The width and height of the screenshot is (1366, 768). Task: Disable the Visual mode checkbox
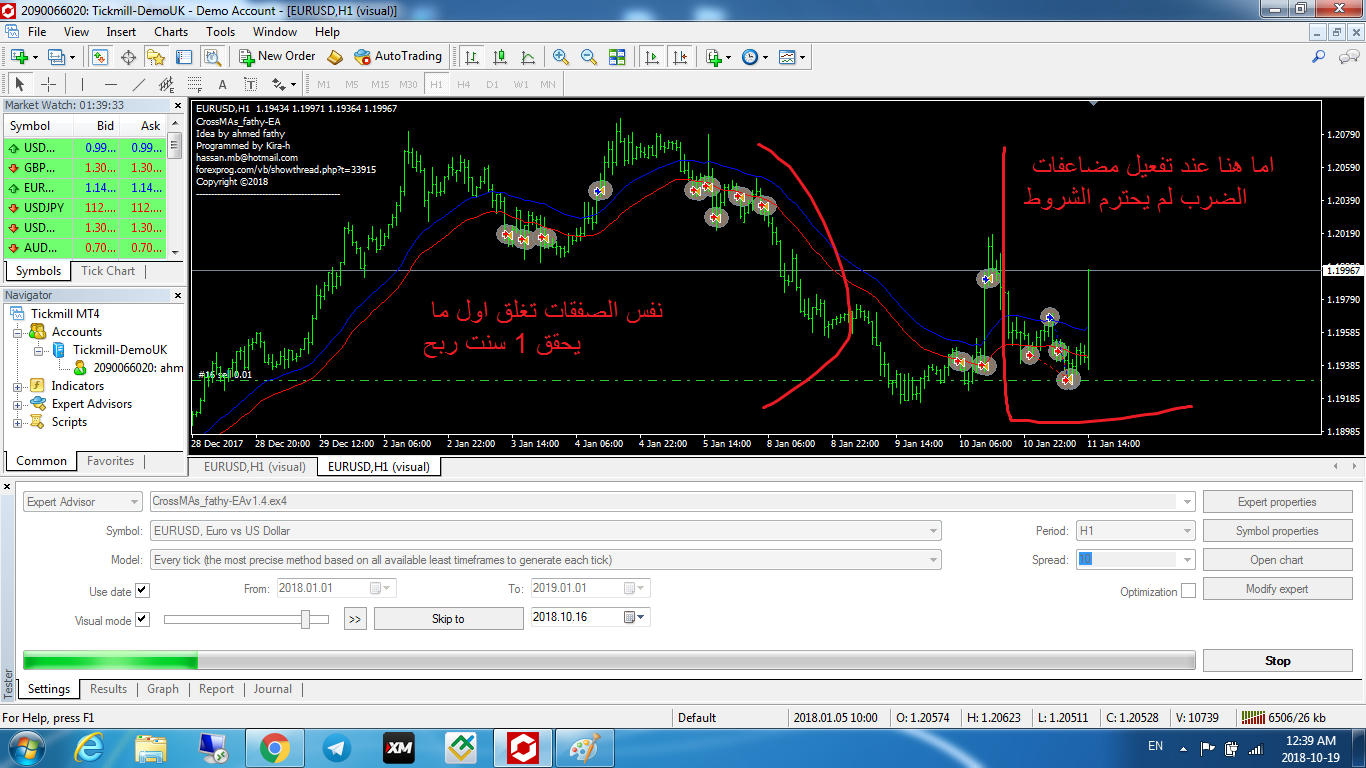(142, 620)
